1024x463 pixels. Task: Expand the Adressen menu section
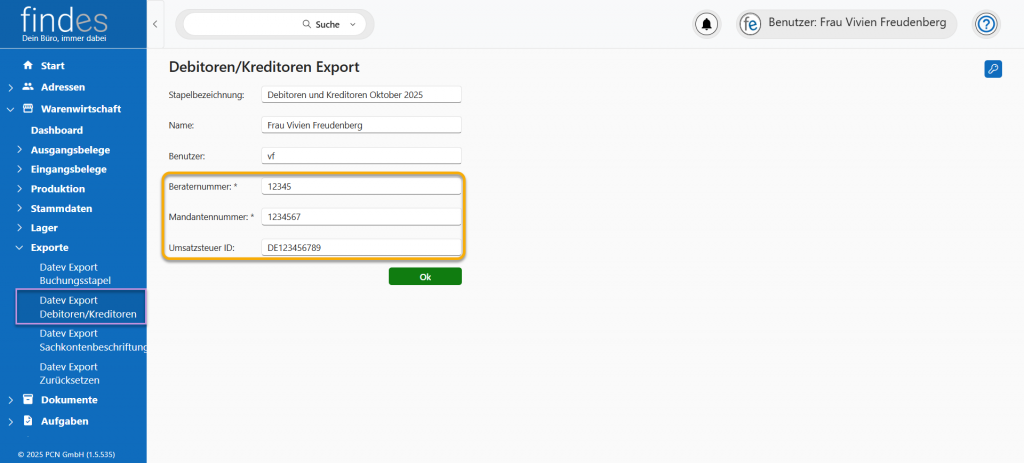(x=10, y=88)
